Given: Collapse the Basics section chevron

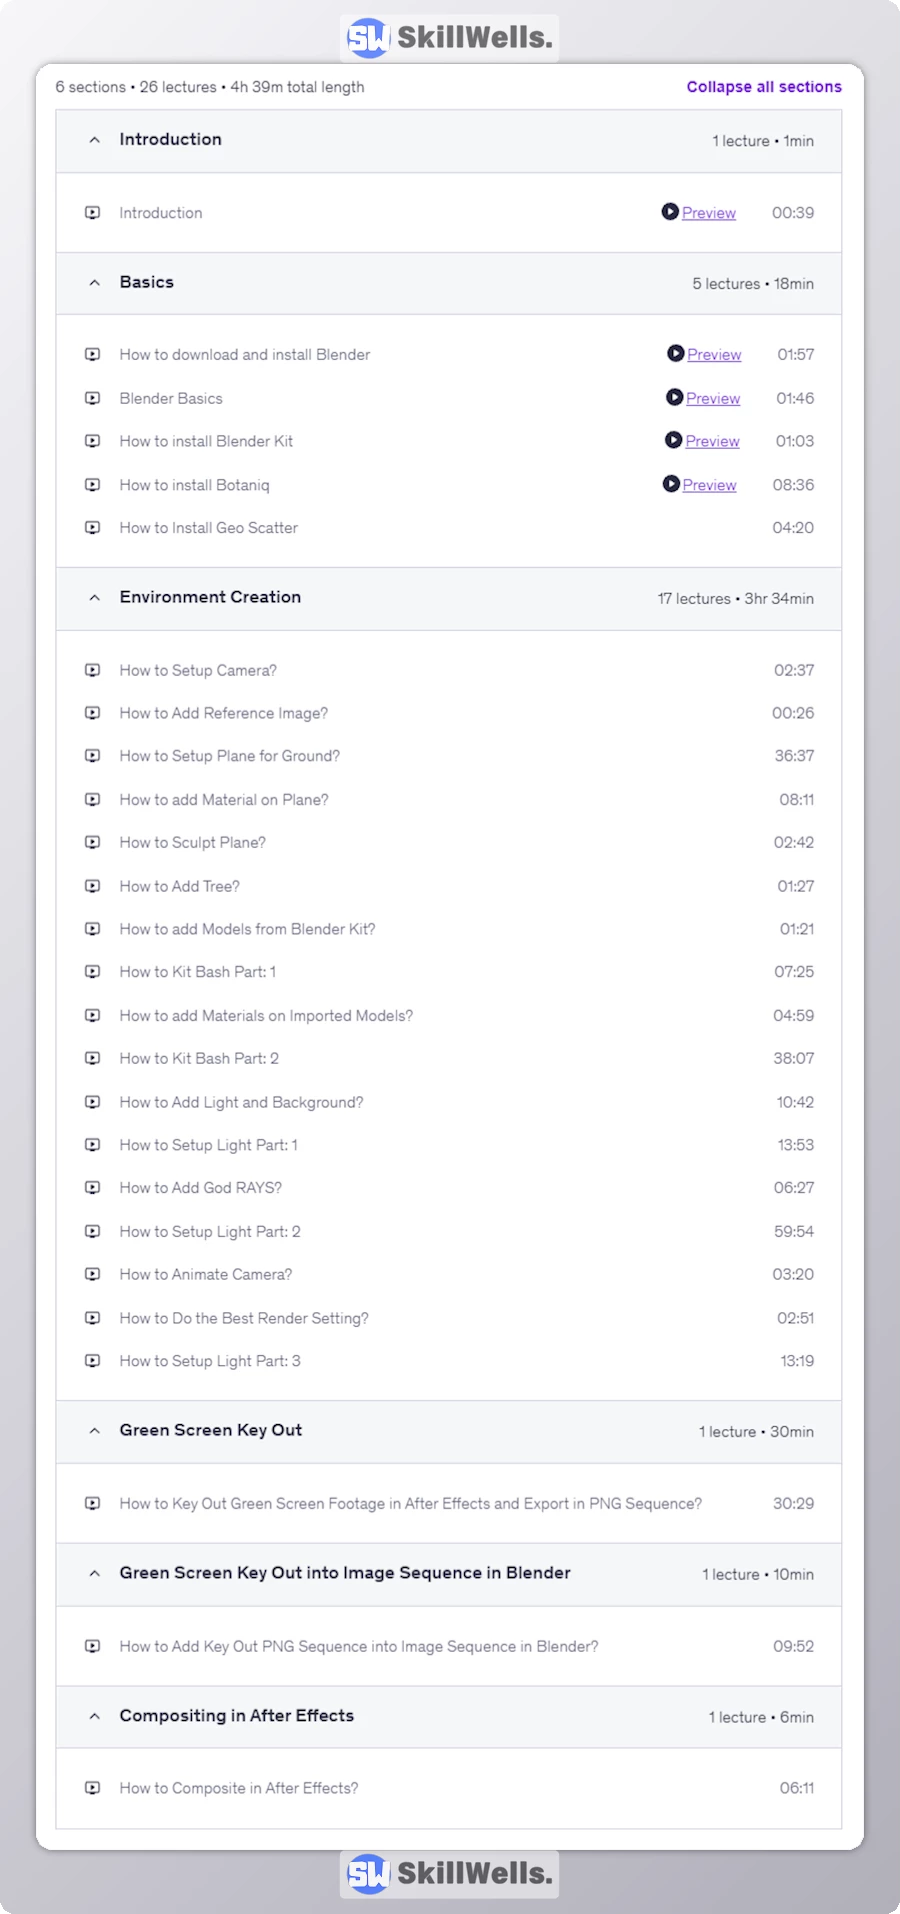Looking at the screenshot, I should click(x=95, y=283).
